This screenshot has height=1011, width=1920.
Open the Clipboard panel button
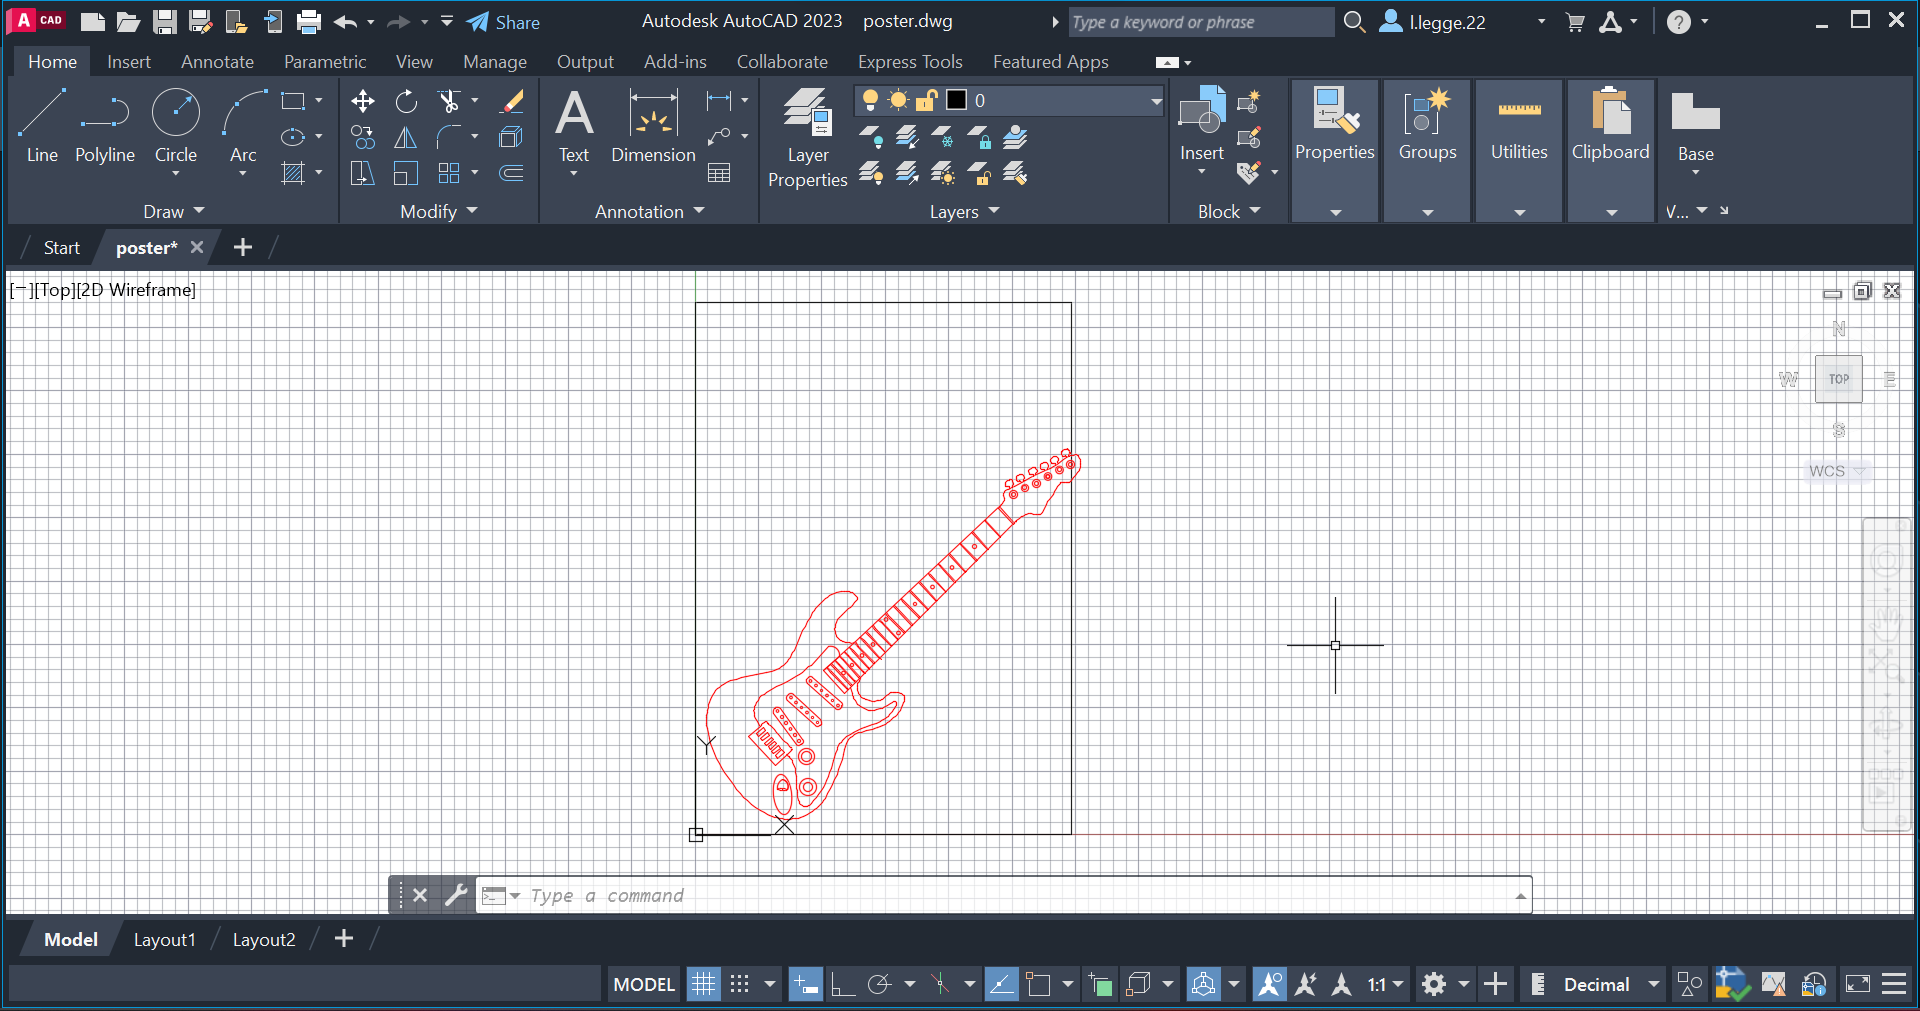[1611, 150]
